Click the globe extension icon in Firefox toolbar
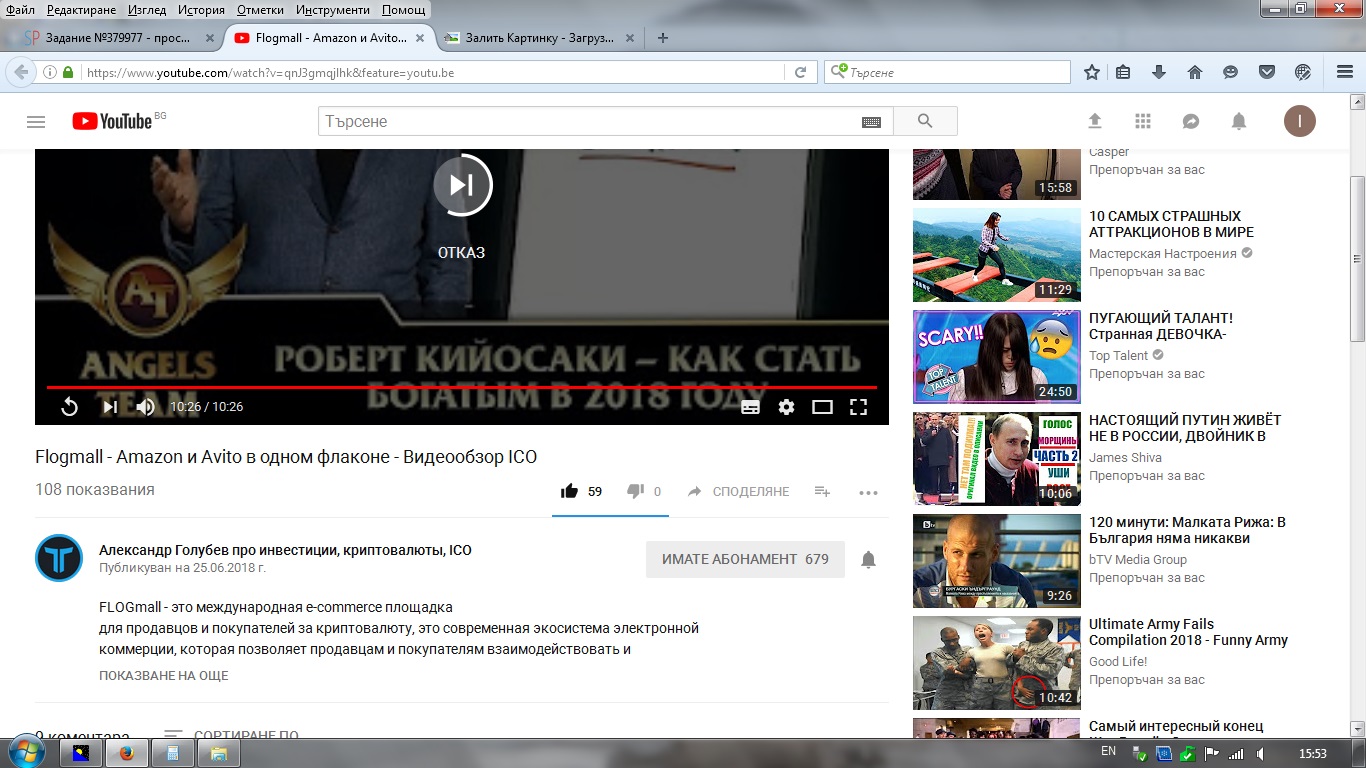 click(1302, 72)
